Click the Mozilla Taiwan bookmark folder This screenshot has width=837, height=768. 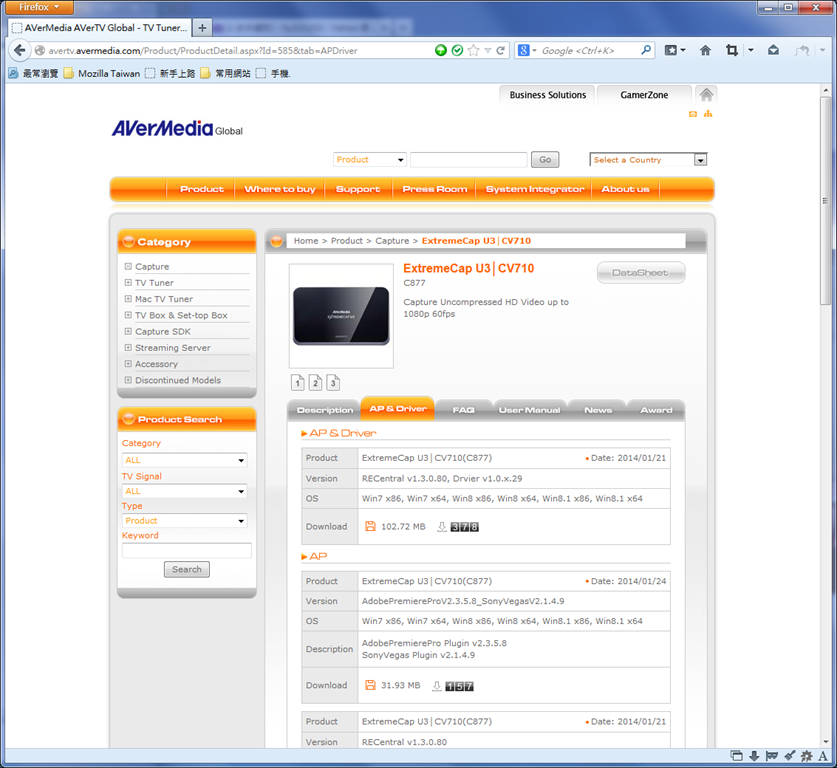(102, 73)
